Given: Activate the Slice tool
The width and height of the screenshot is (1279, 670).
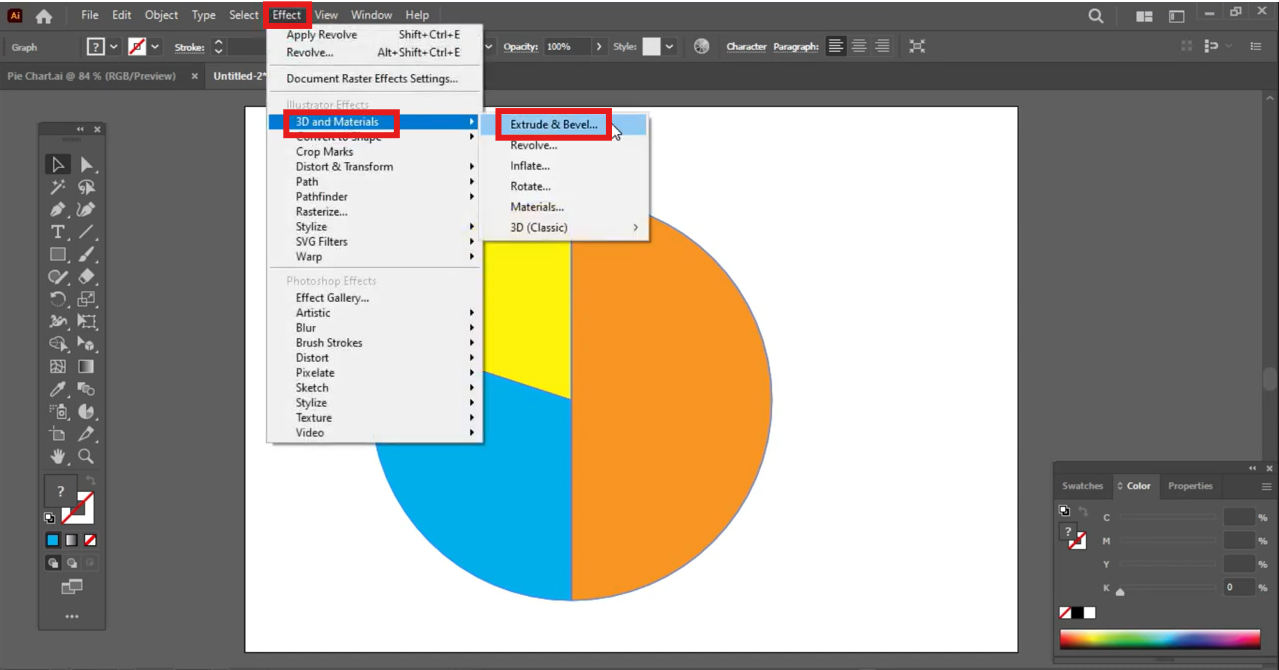Looking at the screenshot, I should pos(87,434).
